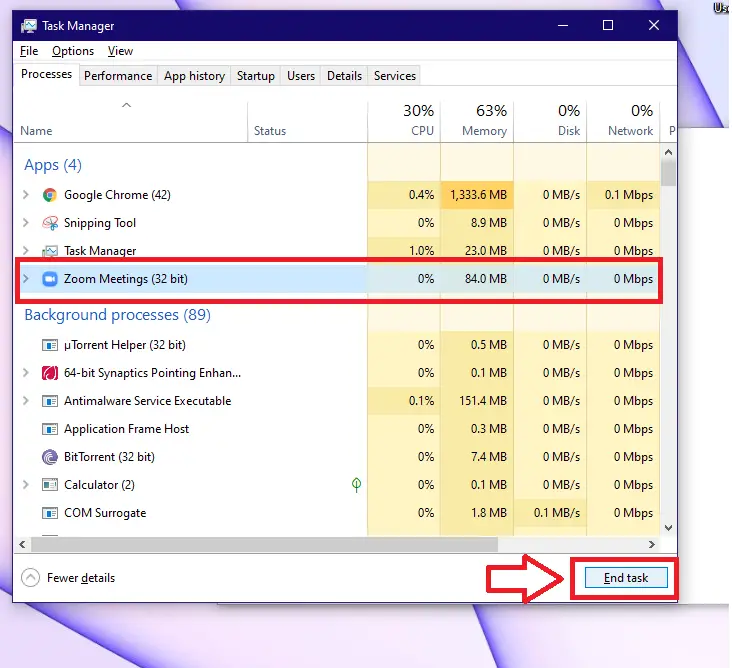Image resolution: width=732 pixels, height=668 pixels.
Task: Expand the Antimalware Service Executable entry
Action: [x=26, y=401]
